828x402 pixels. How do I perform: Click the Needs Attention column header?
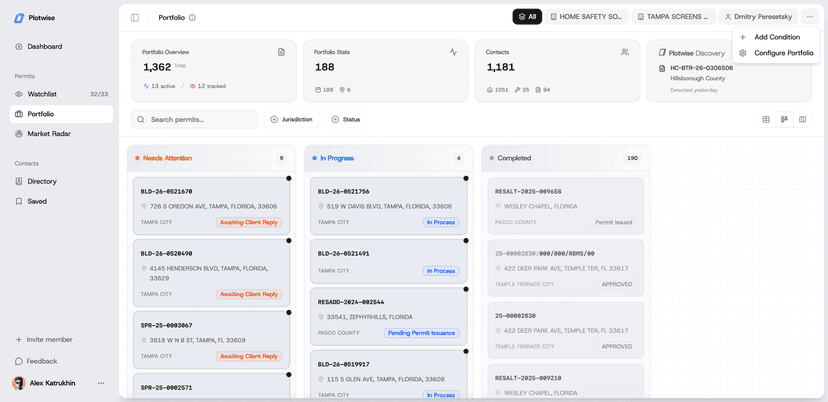point(211,158)
